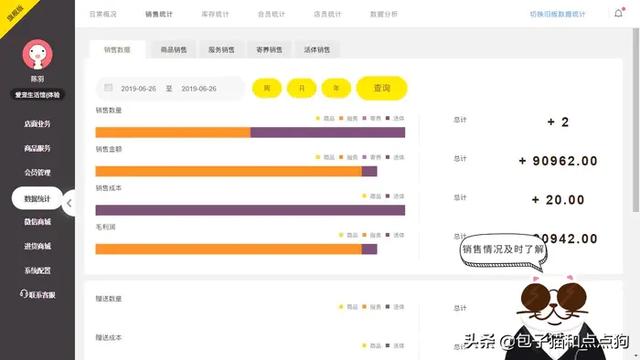
Task: Click the 切换旧版数据统计 link
Action: click(558, 14)
